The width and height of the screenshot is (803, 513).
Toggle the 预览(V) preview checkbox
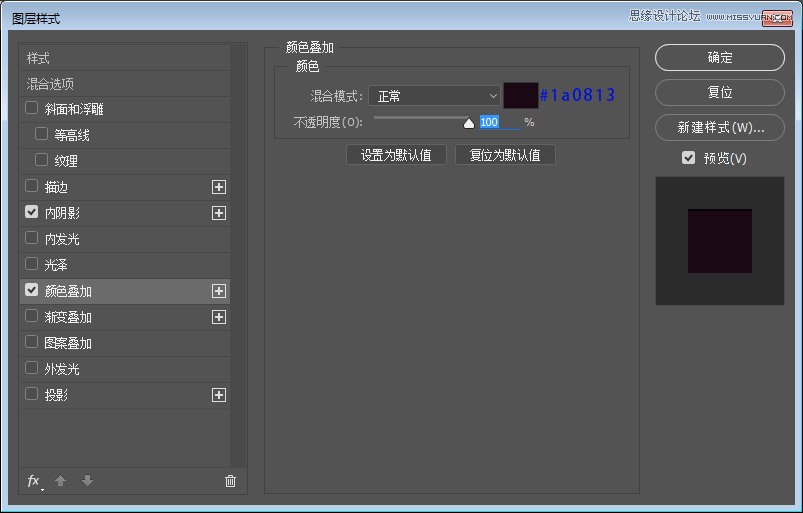pyautogui.click(x=688, y=158)
